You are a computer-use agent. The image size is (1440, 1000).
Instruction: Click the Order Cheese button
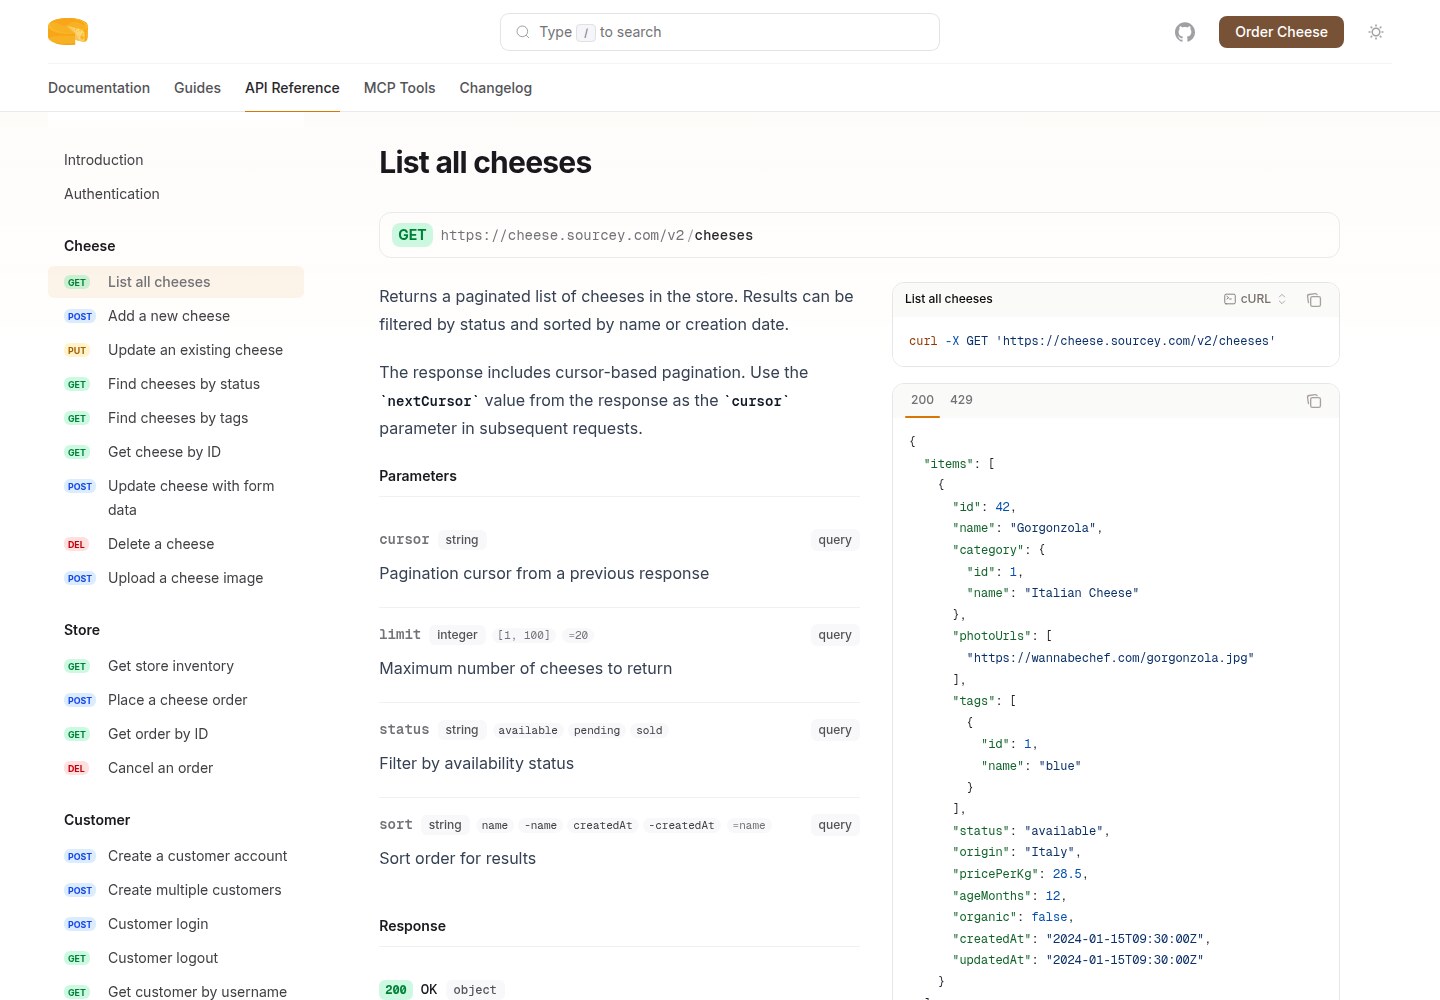click(x=1281, y=32)
